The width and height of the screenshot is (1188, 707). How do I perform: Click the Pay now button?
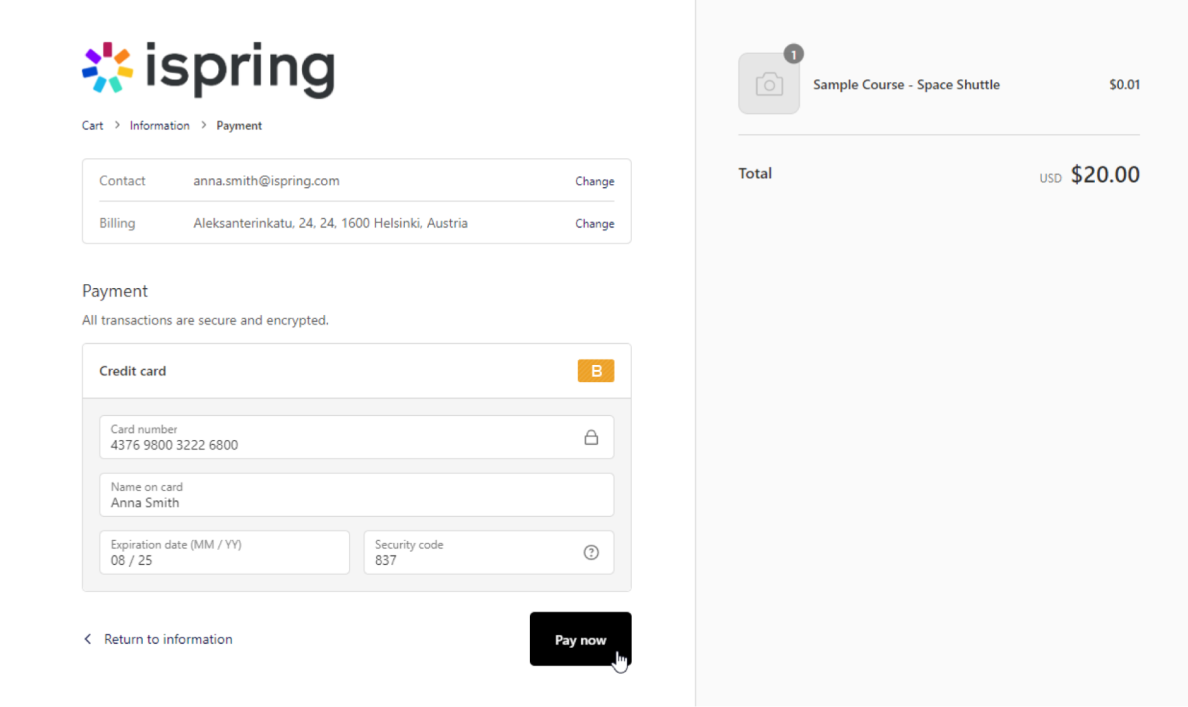click(580, 639)
